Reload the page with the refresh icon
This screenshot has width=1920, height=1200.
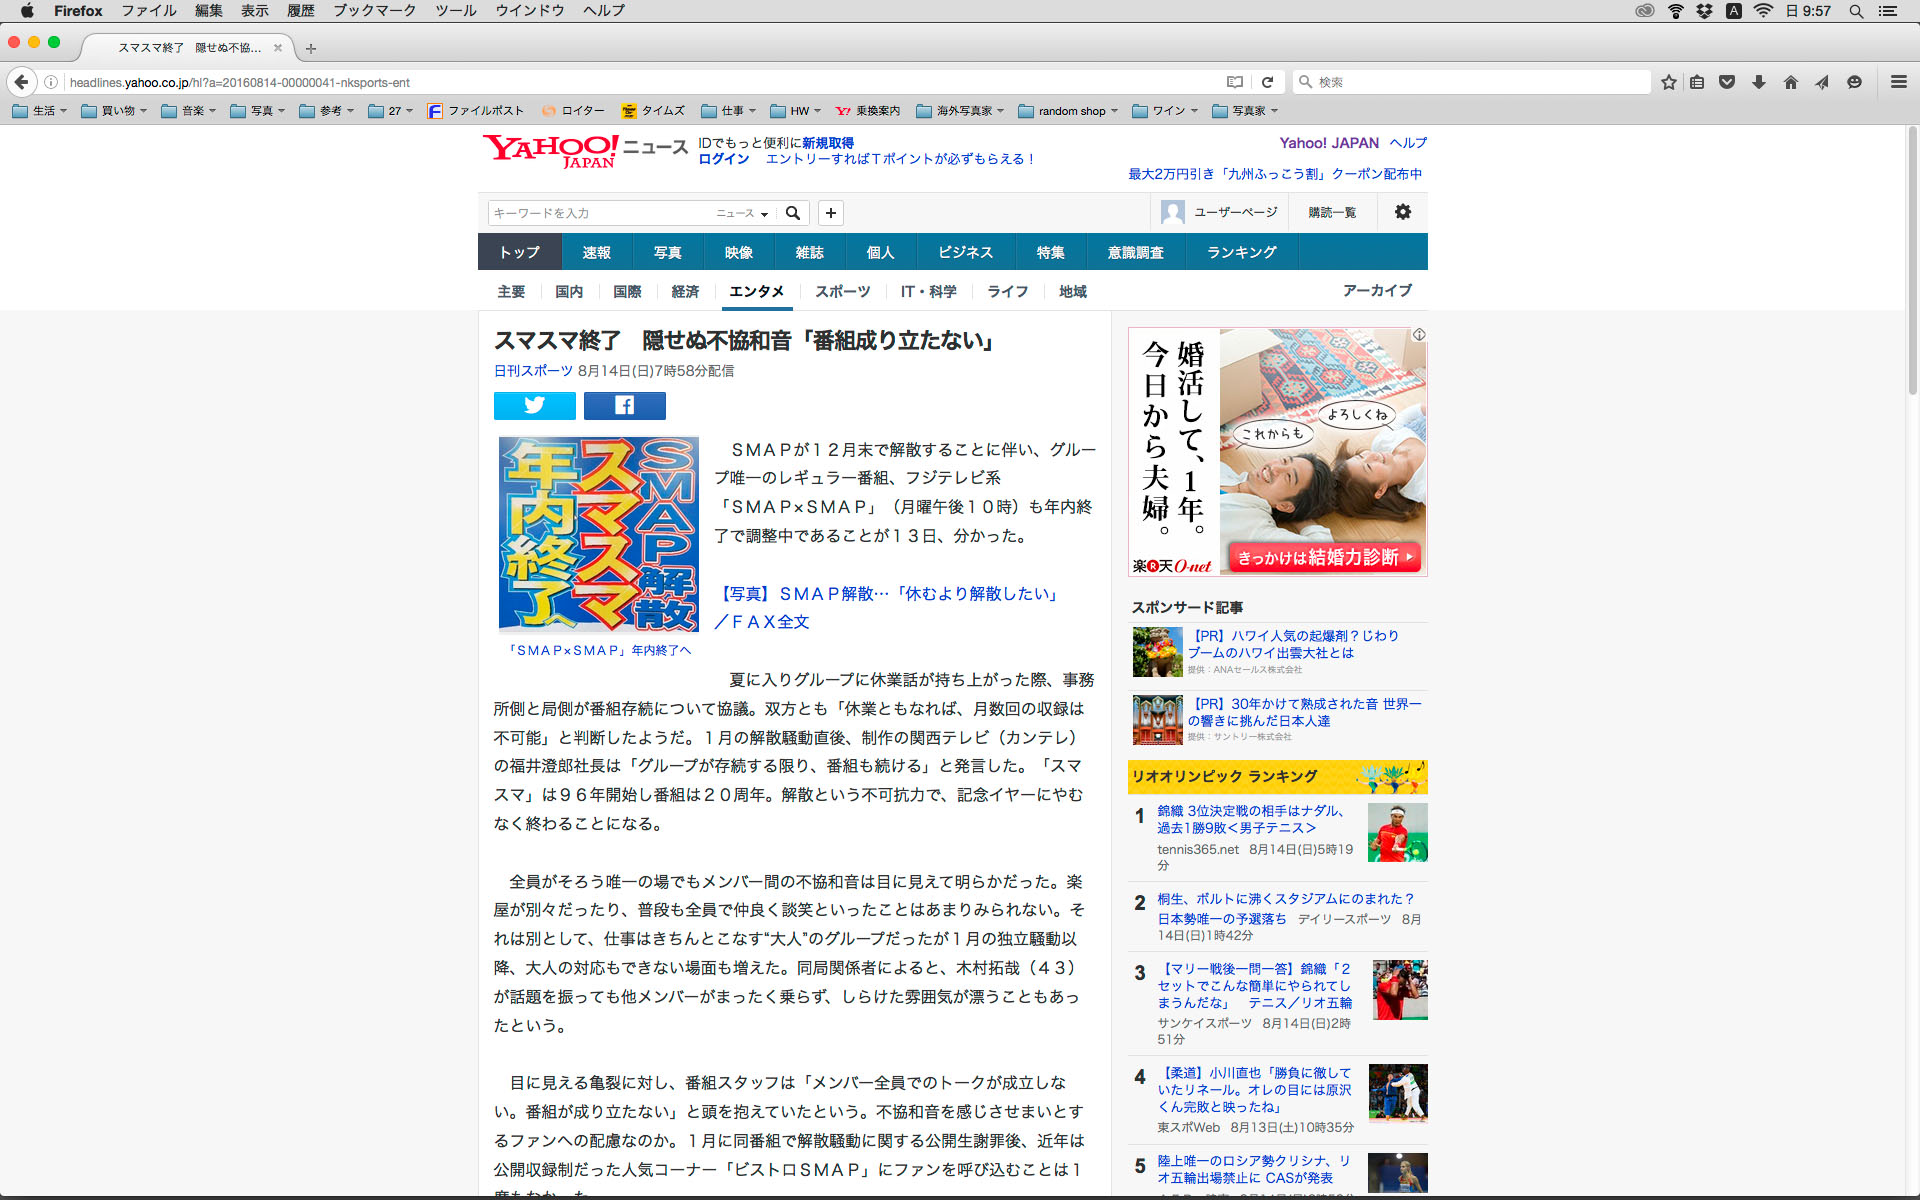1267,82
